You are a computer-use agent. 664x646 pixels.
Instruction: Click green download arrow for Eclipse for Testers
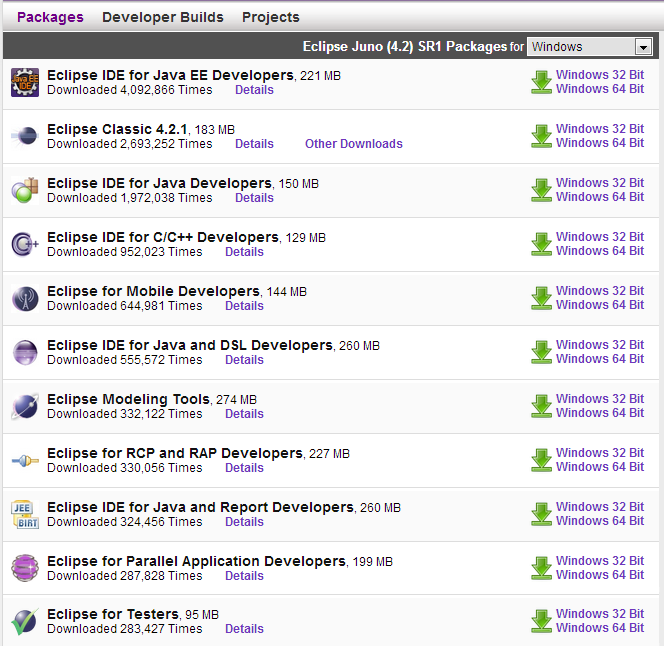click(x=541, y=621)
